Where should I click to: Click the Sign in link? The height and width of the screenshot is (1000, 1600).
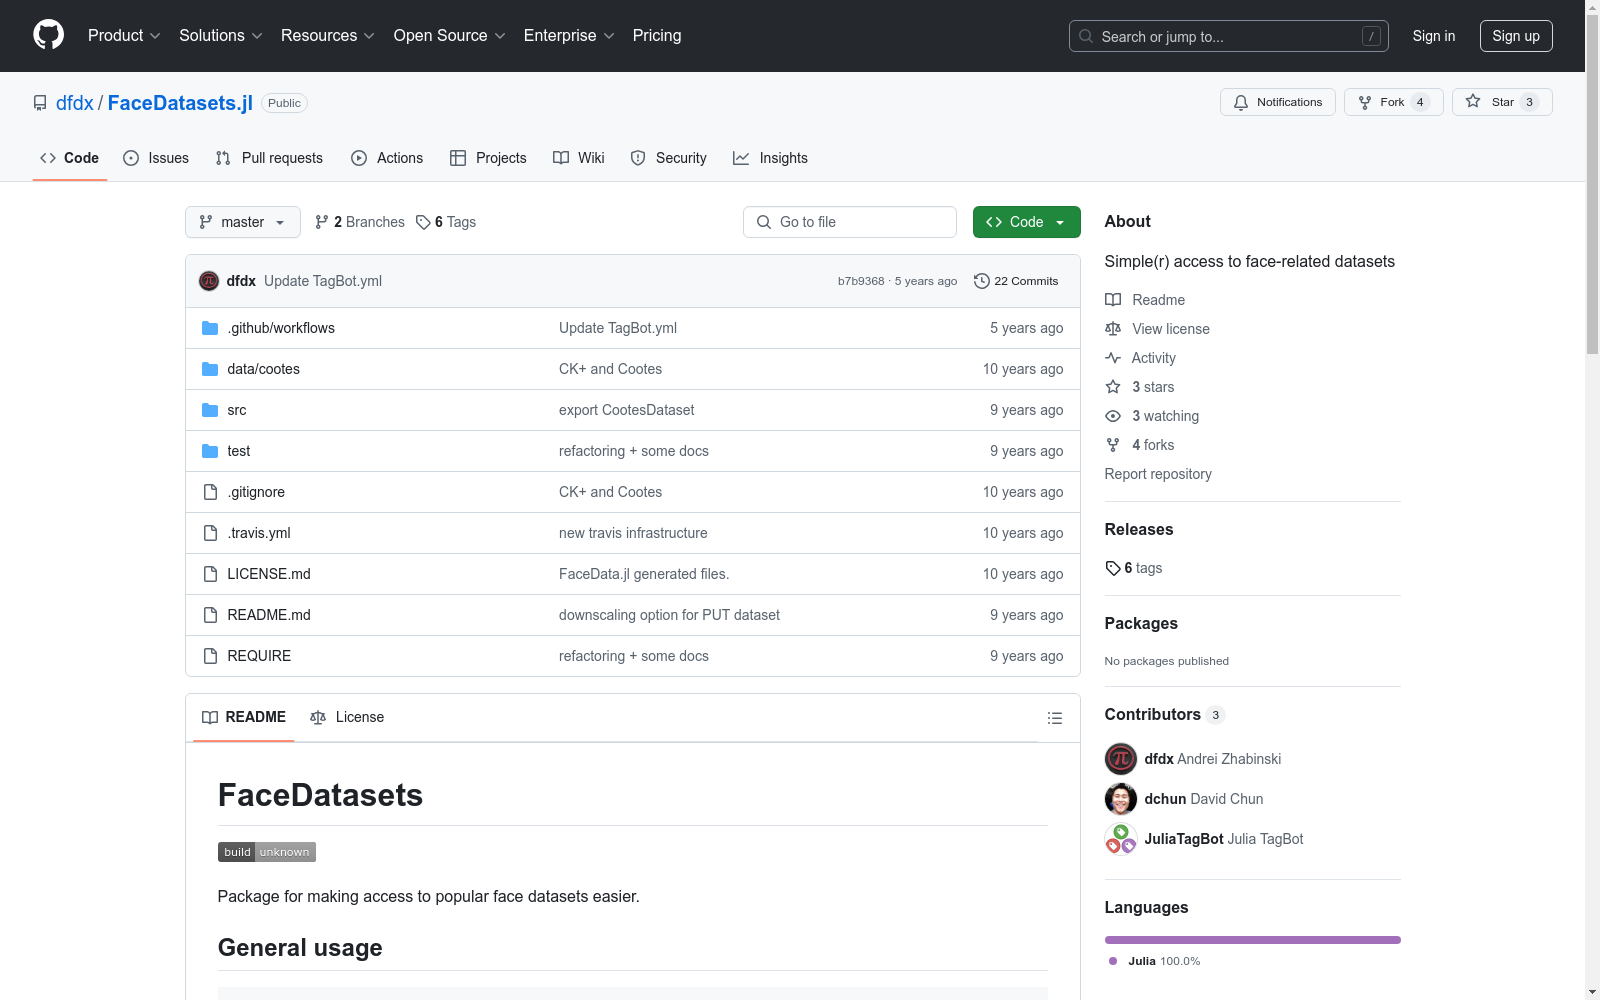[1434, 36]
